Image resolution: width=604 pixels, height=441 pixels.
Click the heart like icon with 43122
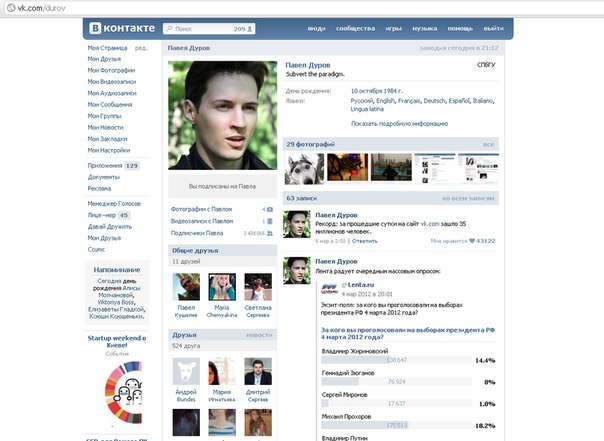tap(472, 241)
